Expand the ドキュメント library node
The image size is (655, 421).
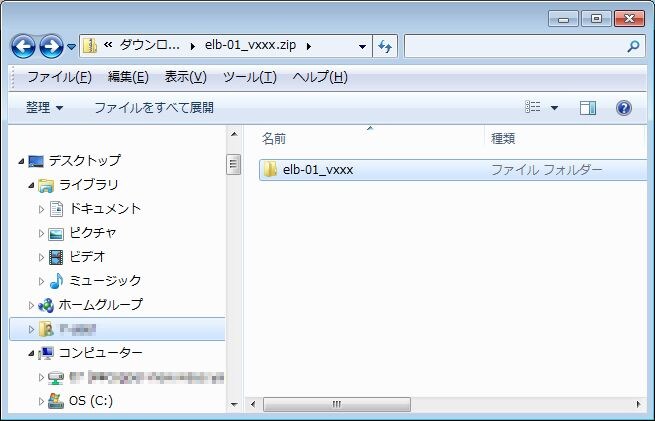click(x=42, y=209)
